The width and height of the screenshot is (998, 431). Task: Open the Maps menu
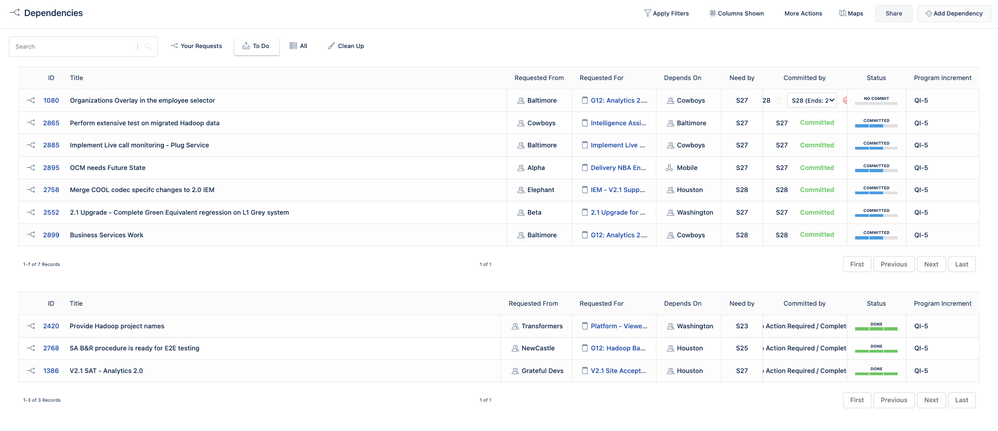[851, 13]
